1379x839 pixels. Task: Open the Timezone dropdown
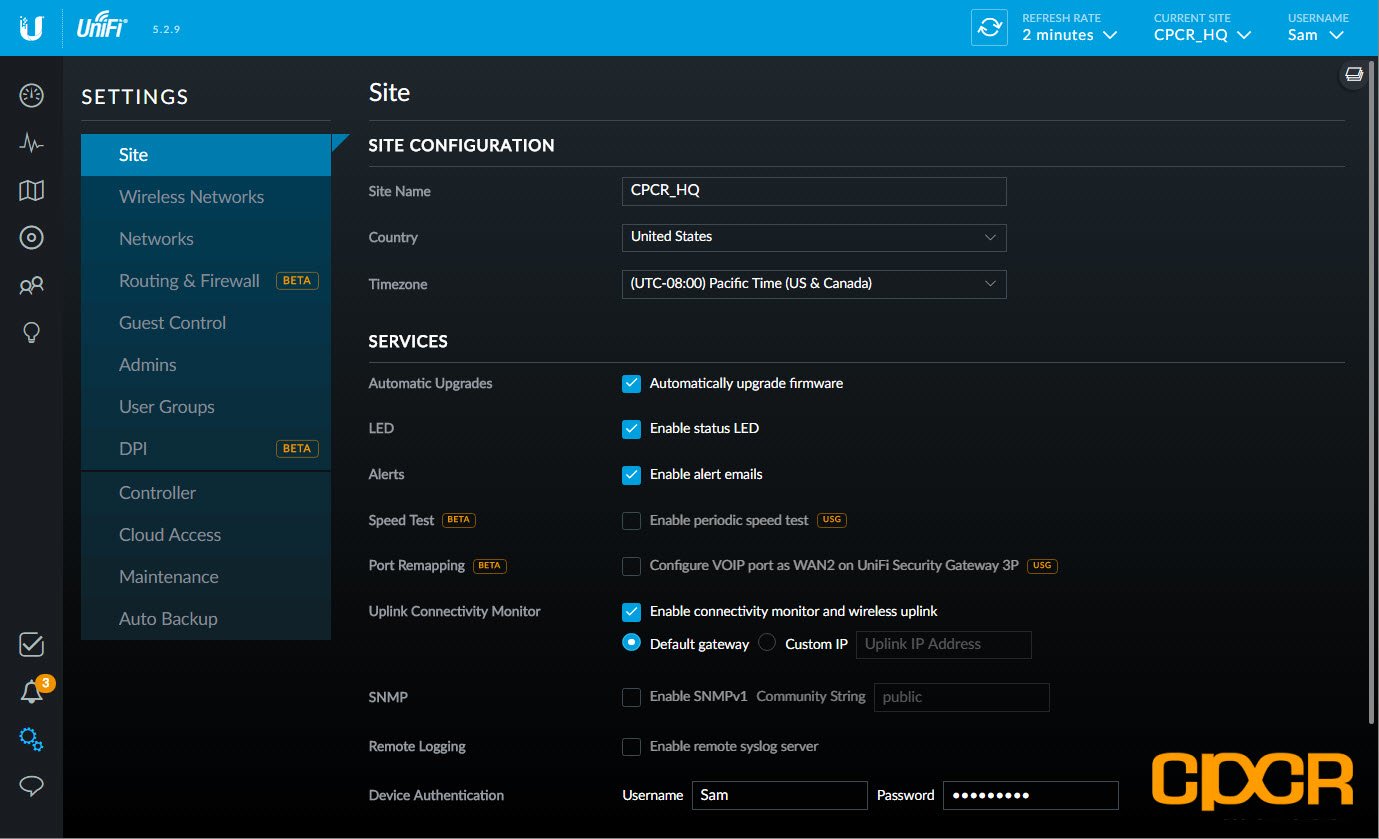814,284
